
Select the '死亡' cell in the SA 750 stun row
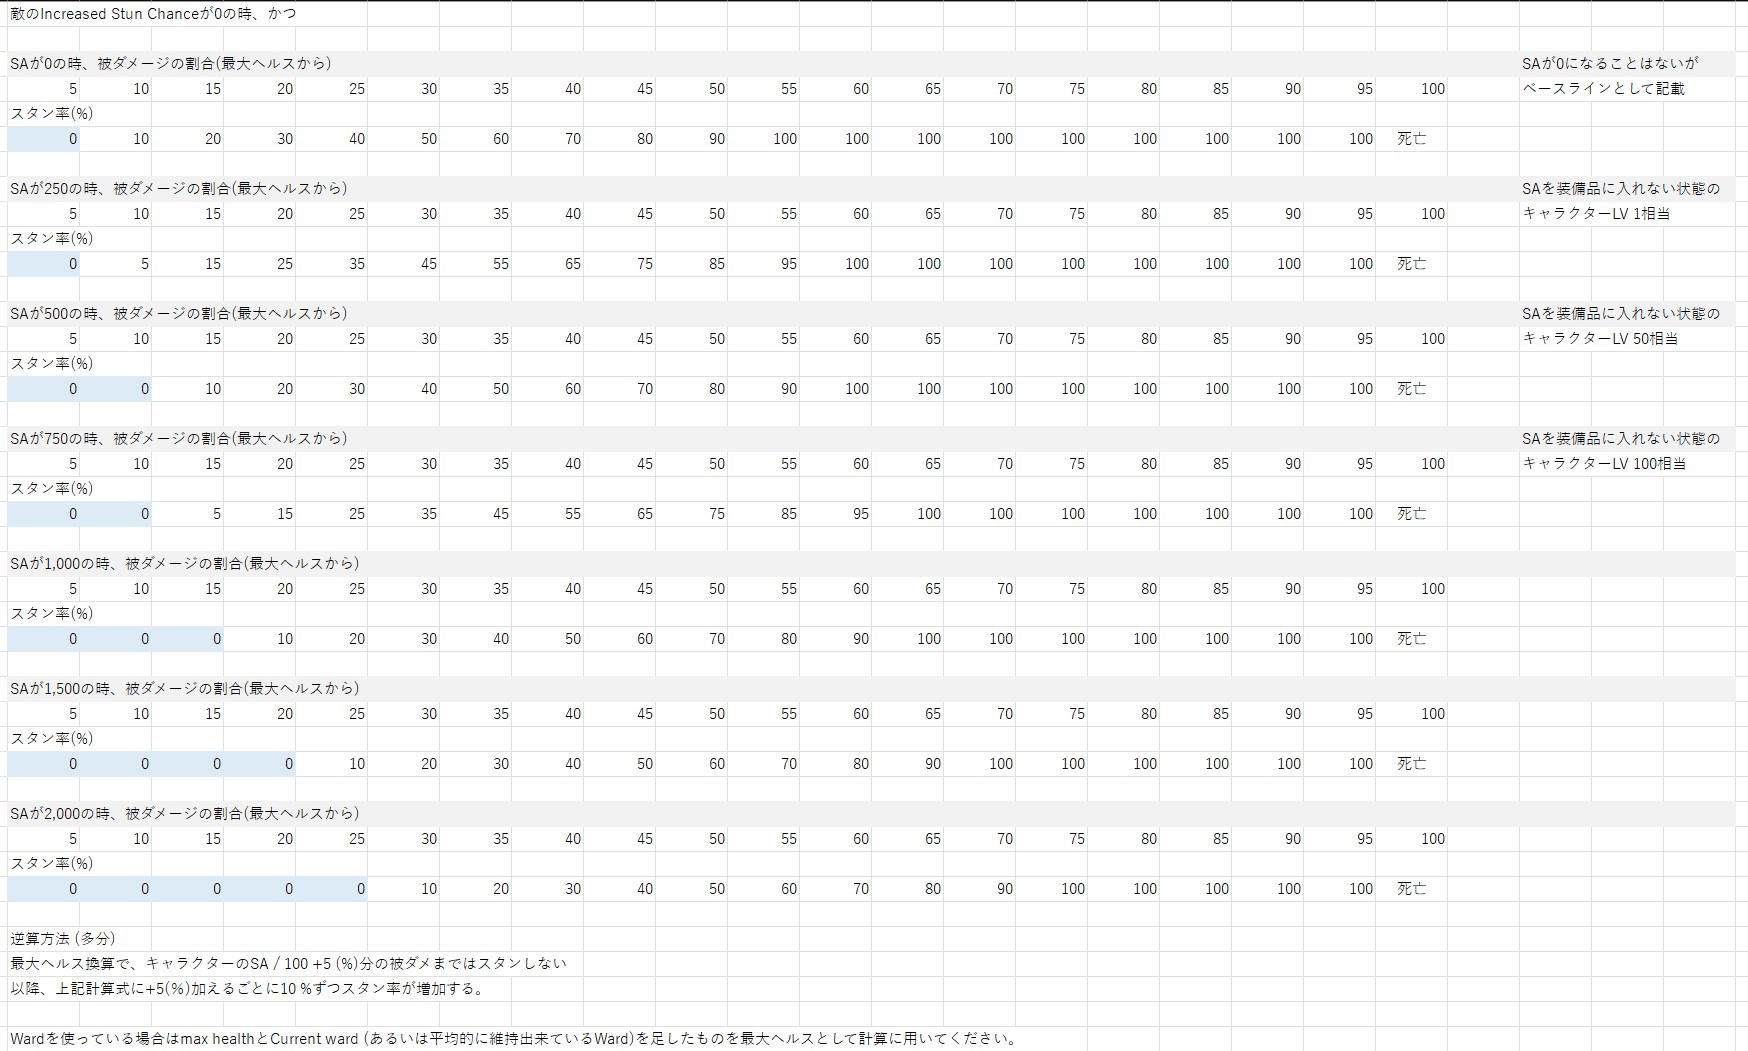pos(1412,514)
